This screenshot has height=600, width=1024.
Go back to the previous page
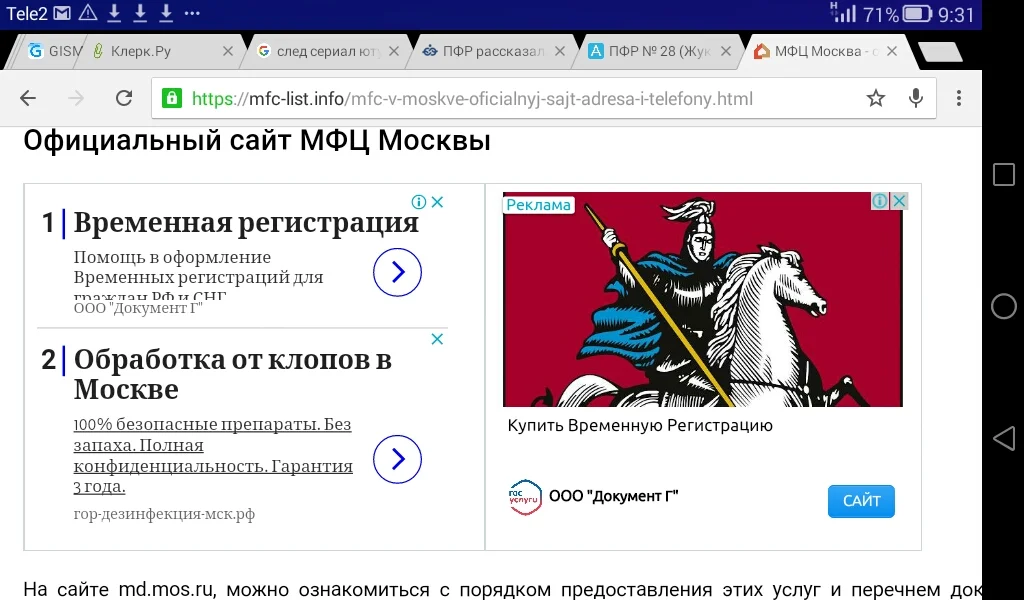click(x=27, y=99)
